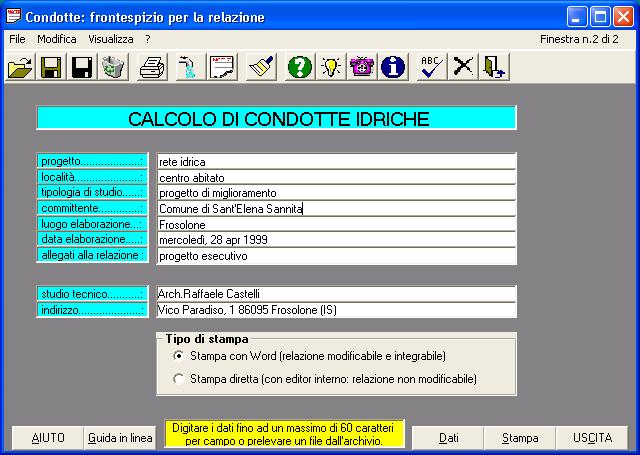Open help with green question mark icon

pyautogui.click(x=299, y=67)
